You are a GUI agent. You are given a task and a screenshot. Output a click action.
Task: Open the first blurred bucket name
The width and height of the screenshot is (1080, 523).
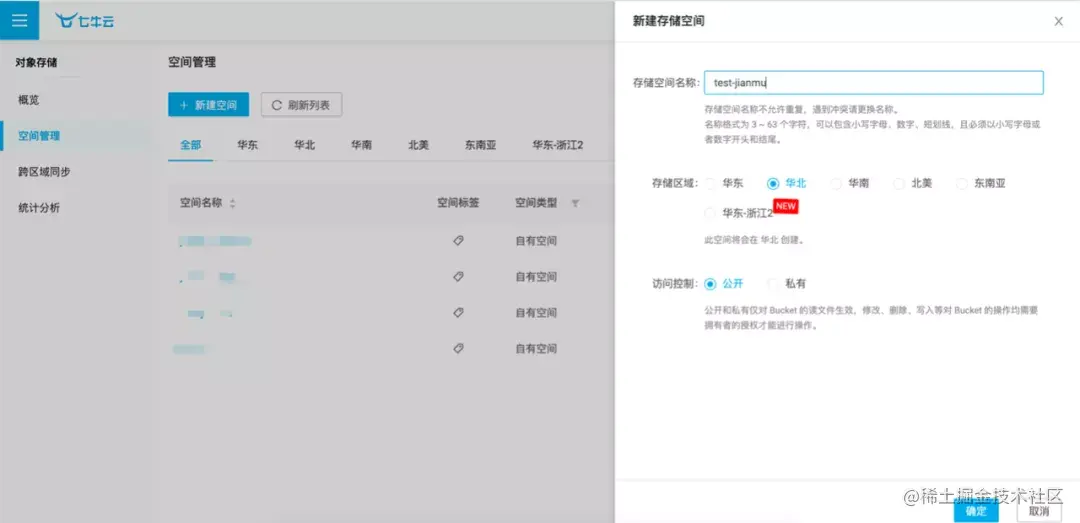tap(214, 240)
